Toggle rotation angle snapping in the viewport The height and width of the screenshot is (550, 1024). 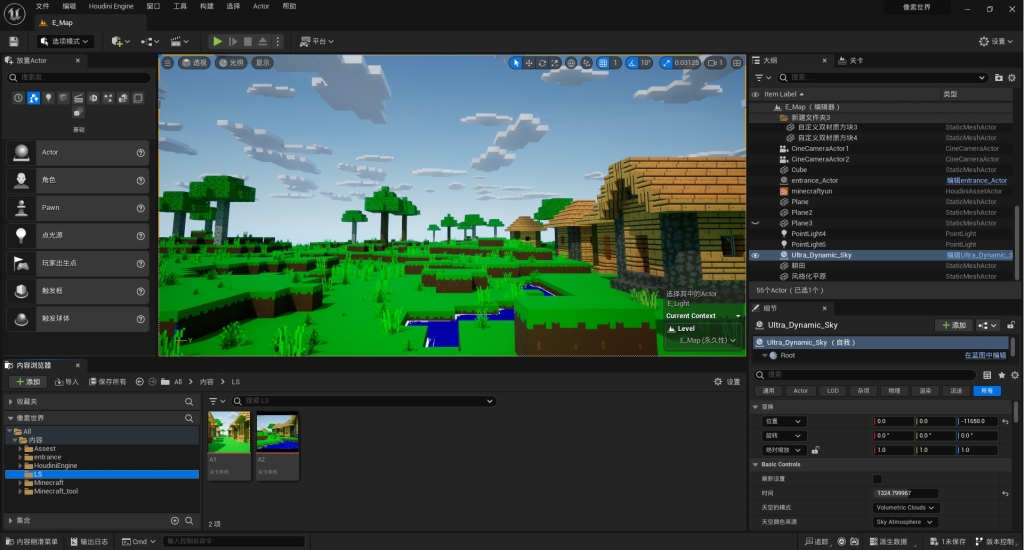pyautogui.click(x=632, y=63)
